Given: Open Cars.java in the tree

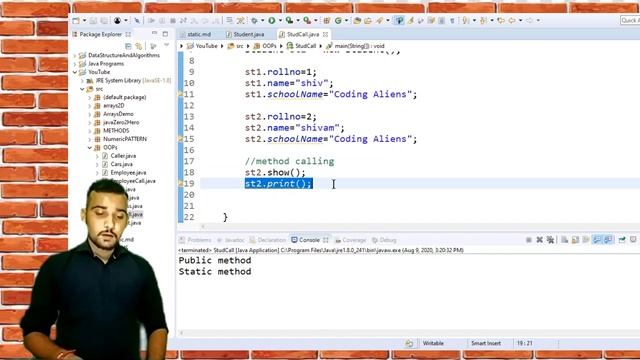Looking at the screenshot, I should pos(121,164).
